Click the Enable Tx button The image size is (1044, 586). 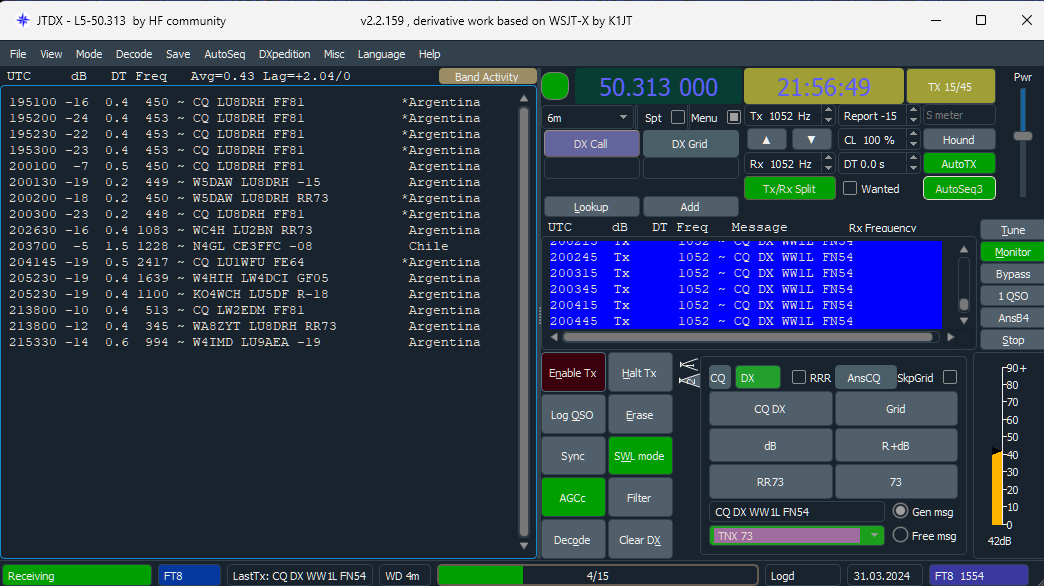(573, 373)
